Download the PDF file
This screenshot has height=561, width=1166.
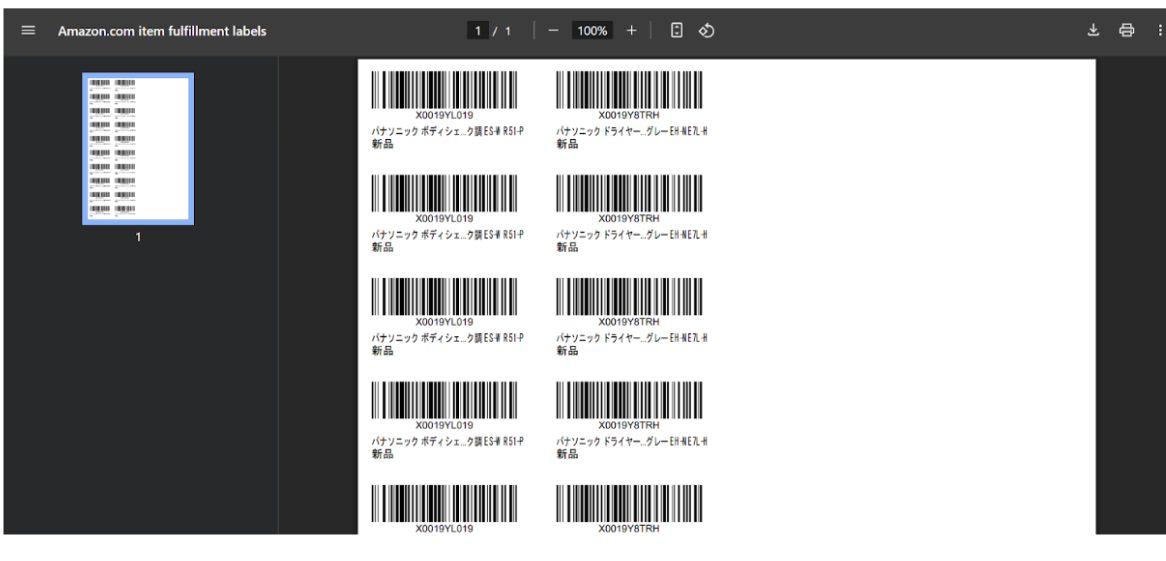pyautogui.click(x=1093, y=31)
